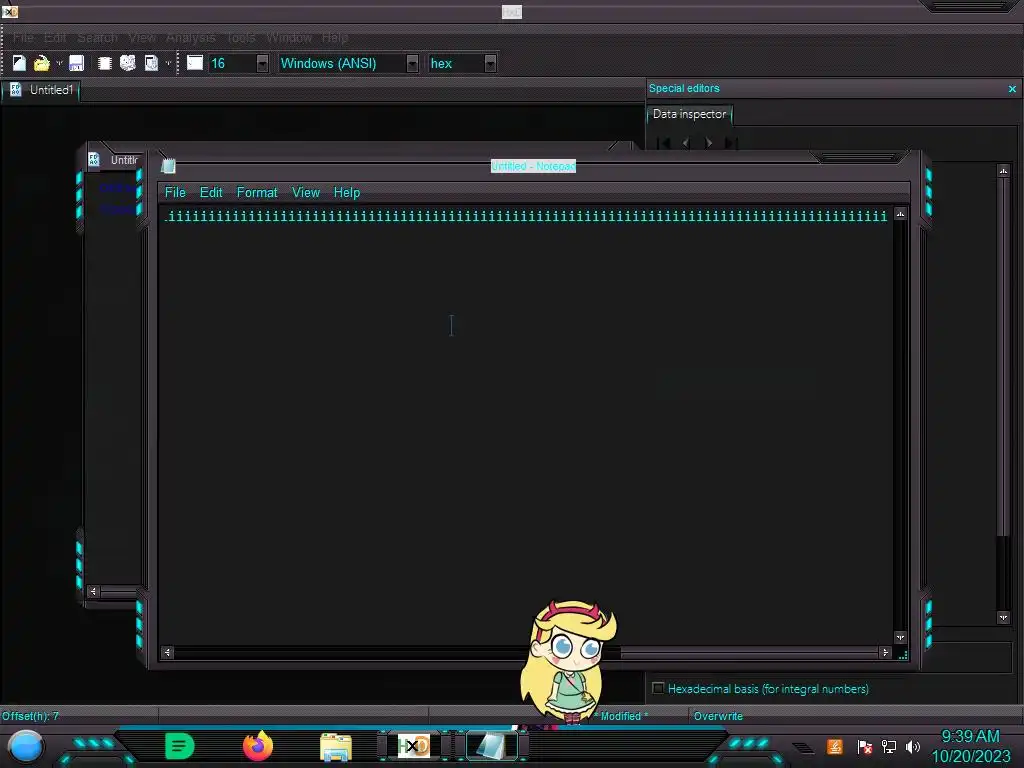Viewport: 1024px width, 768px height.
Task: Click Data inspector scrollbar up arrow
Action: pos(1003,170)
